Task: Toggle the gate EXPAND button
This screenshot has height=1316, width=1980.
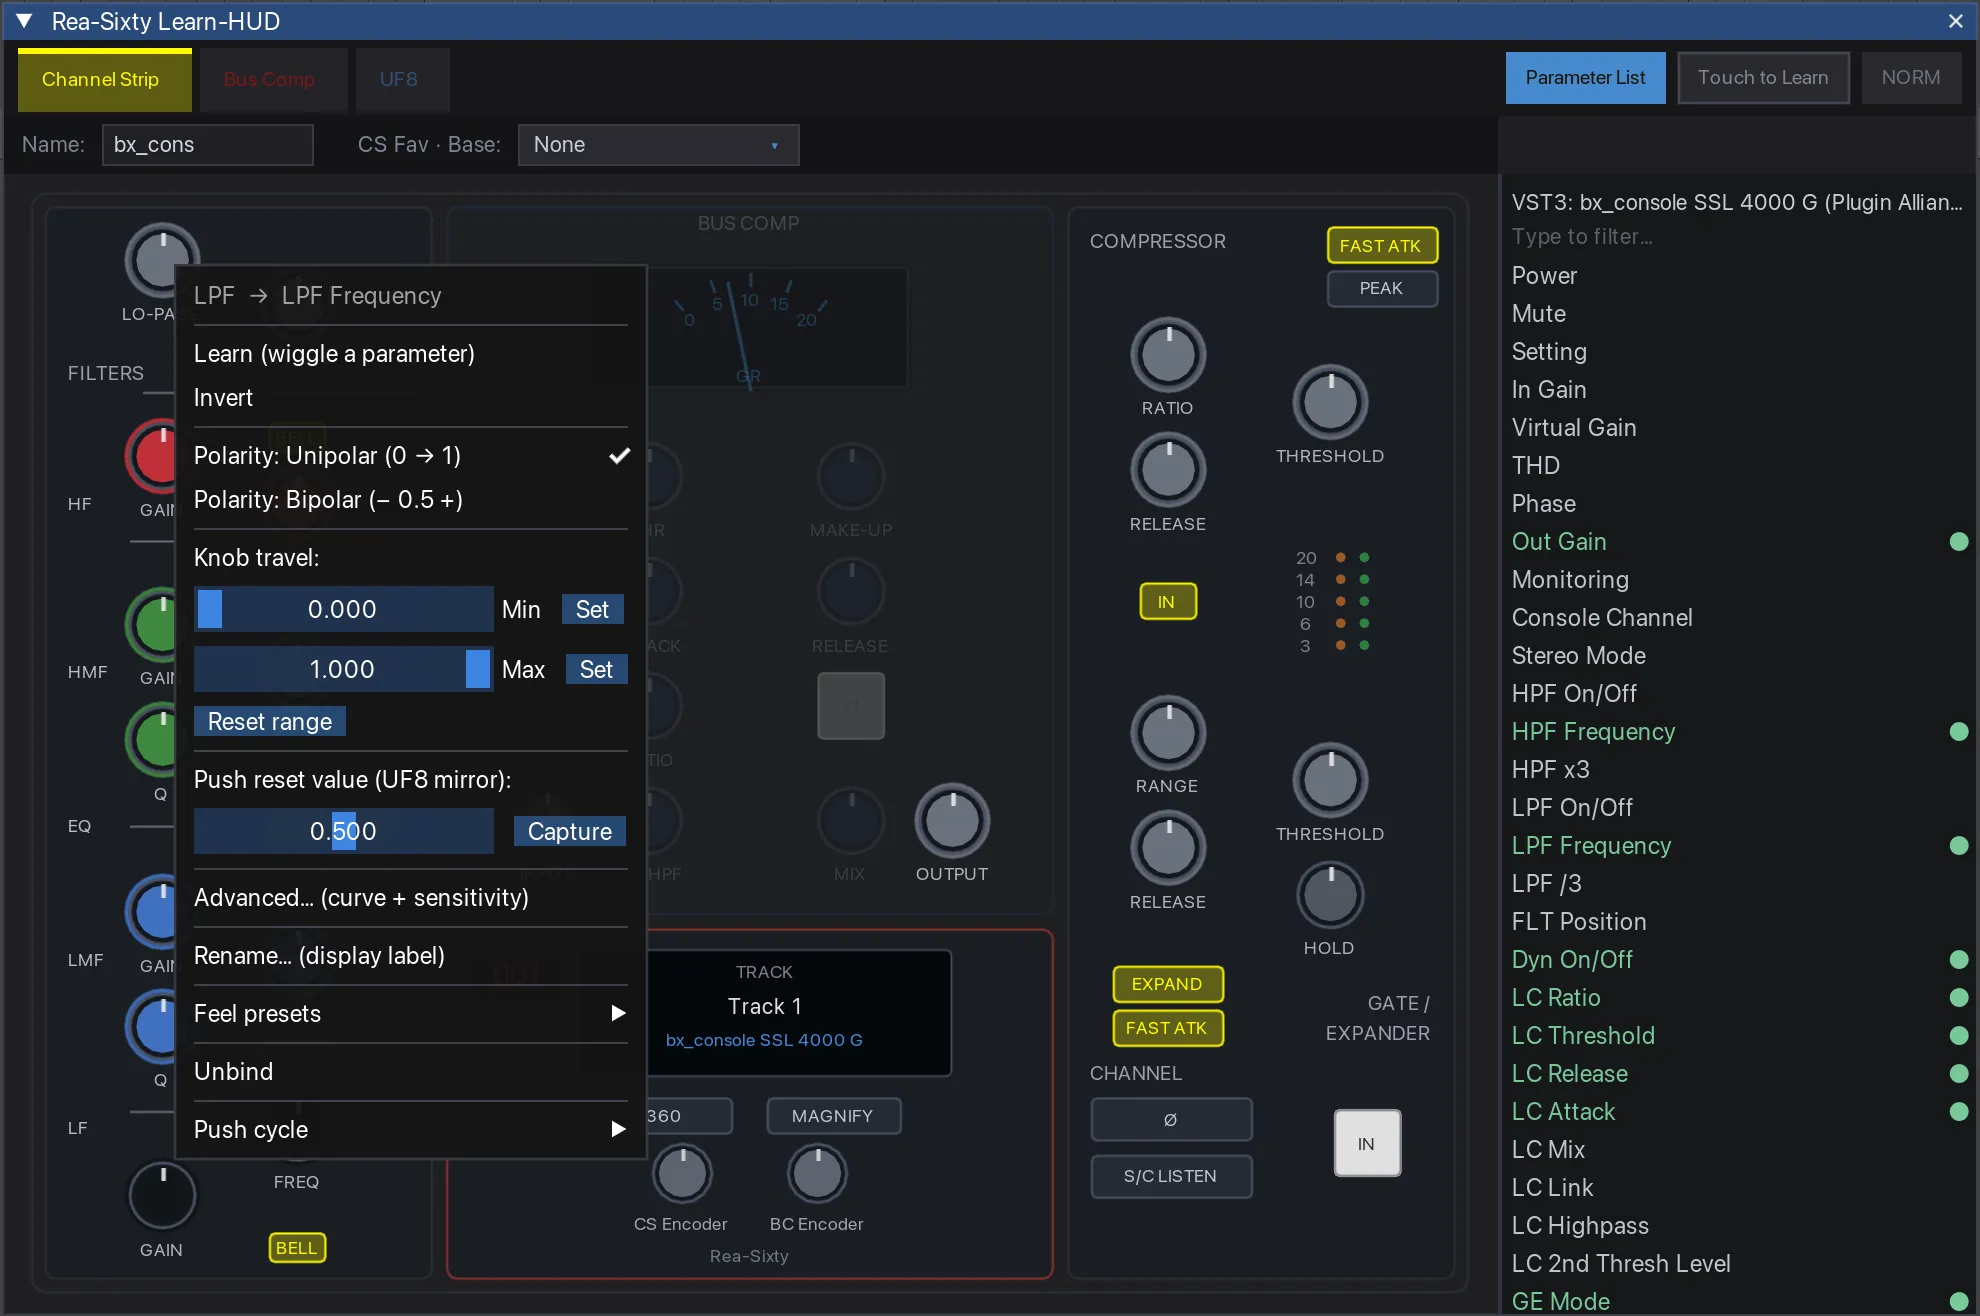Action: tap(1167, 984)
